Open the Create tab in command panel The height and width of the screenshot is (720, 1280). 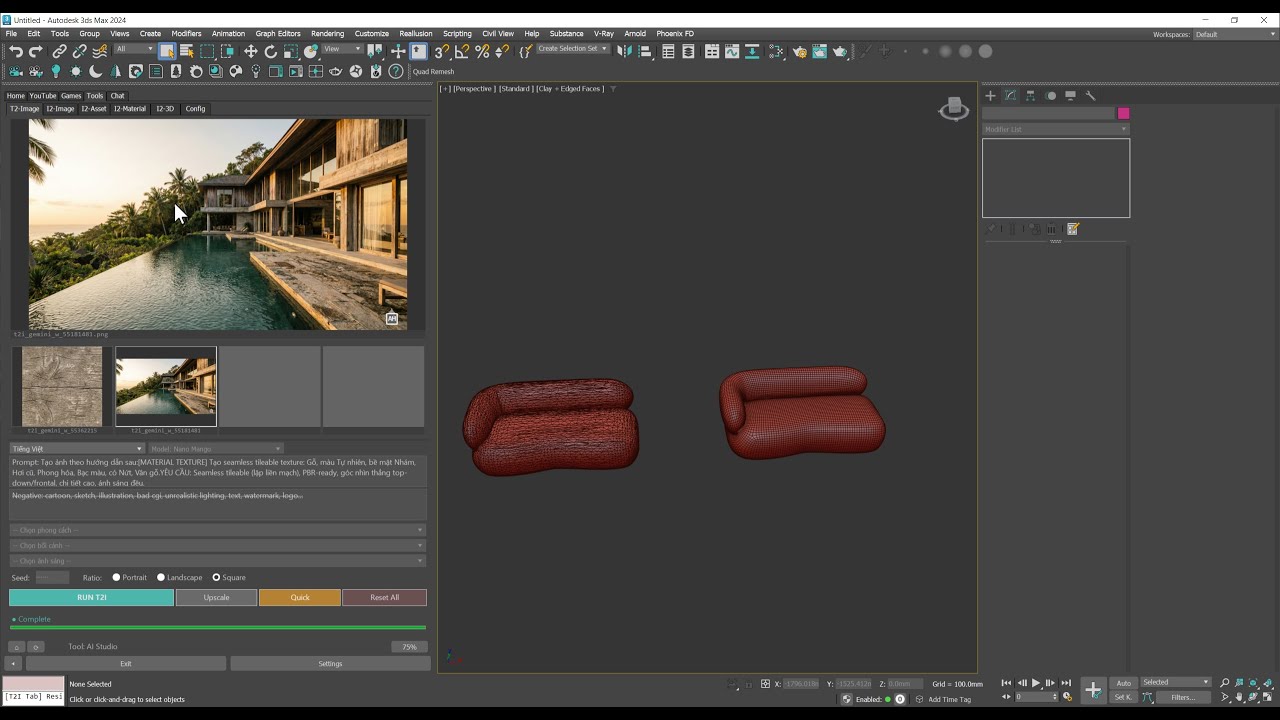click(x=990, y=96)
